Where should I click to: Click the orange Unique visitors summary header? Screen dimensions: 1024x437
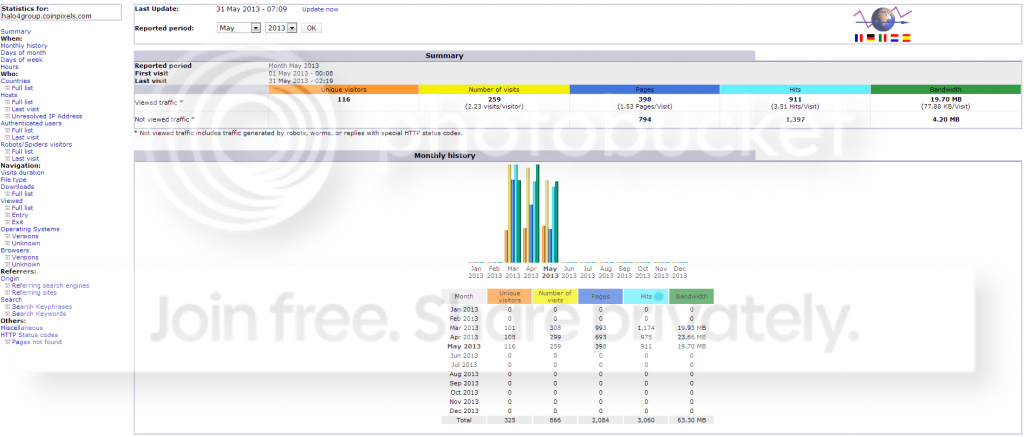(x=344, y=89)
